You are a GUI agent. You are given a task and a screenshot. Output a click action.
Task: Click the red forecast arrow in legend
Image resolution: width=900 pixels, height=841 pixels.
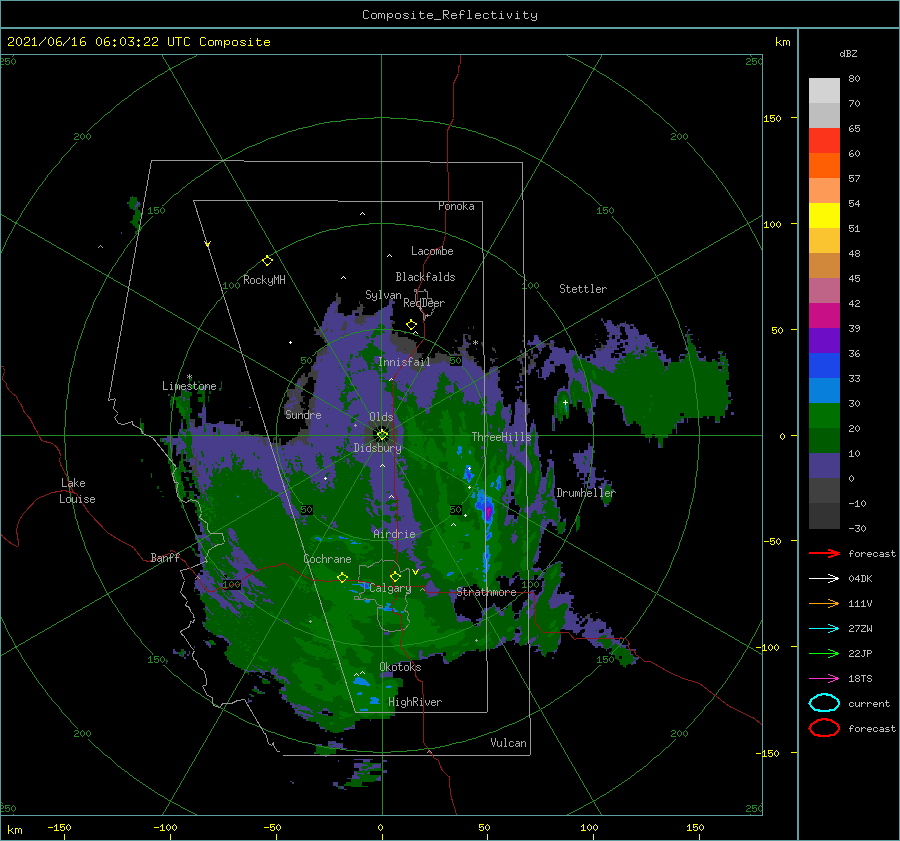coord(824,553)
